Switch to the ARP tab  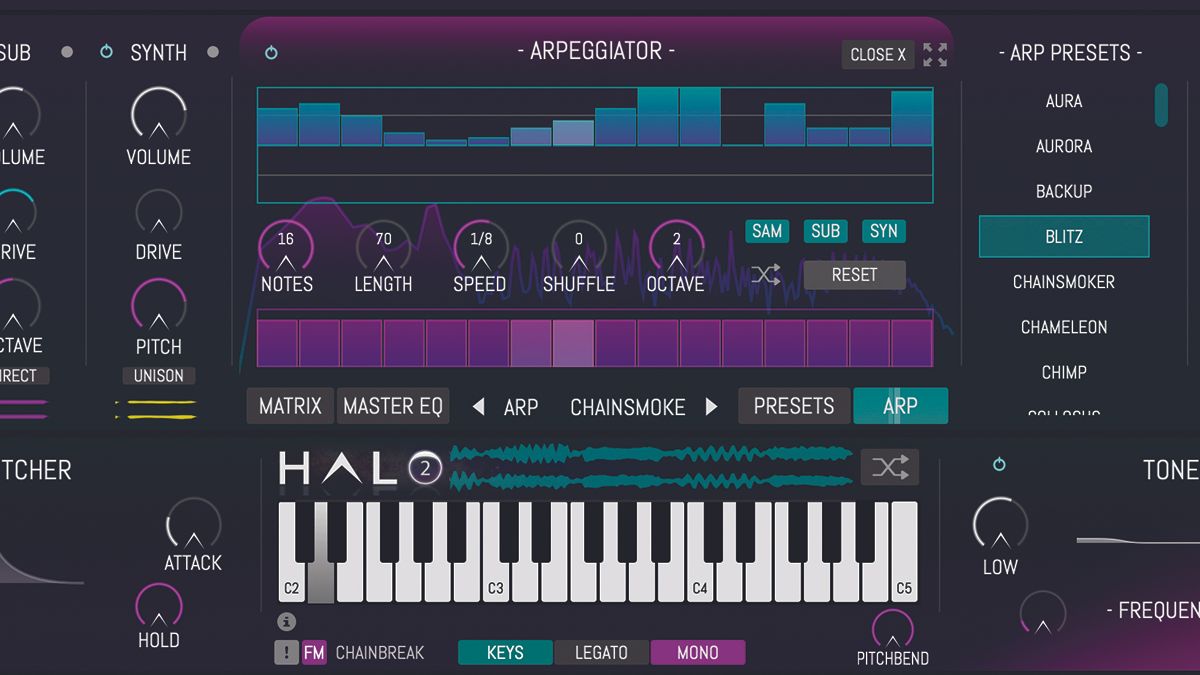click(900, 406)
